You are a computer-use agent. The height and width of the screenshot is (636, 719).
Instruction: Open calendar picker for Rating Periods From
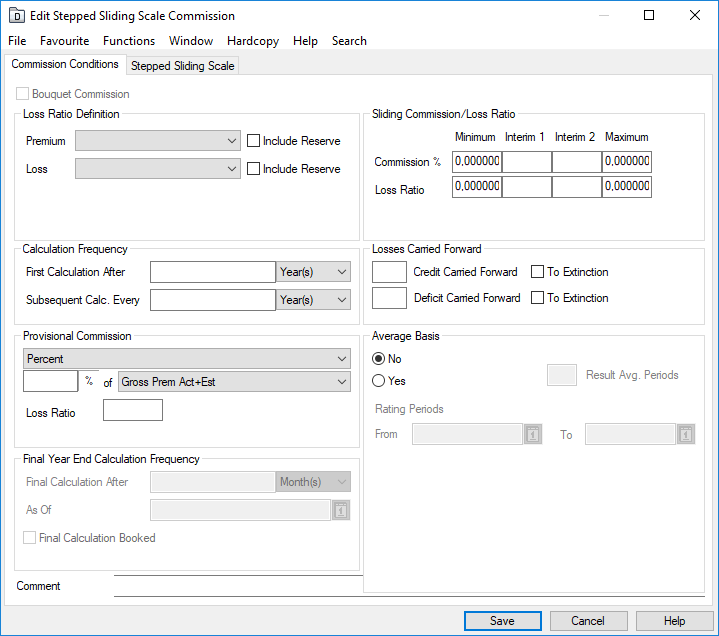click(533, 435)
